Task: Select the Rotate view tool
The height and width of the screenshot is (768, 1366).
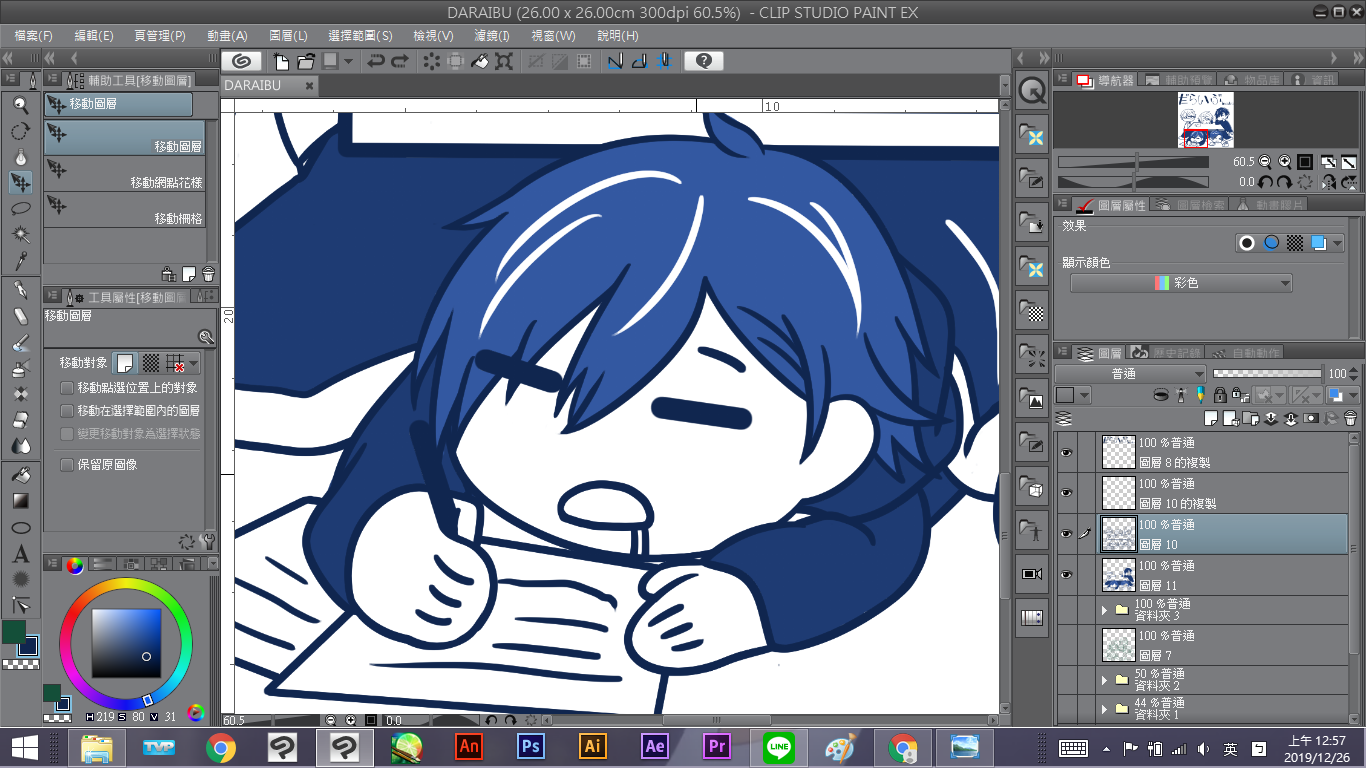Action: coord(20,130)
